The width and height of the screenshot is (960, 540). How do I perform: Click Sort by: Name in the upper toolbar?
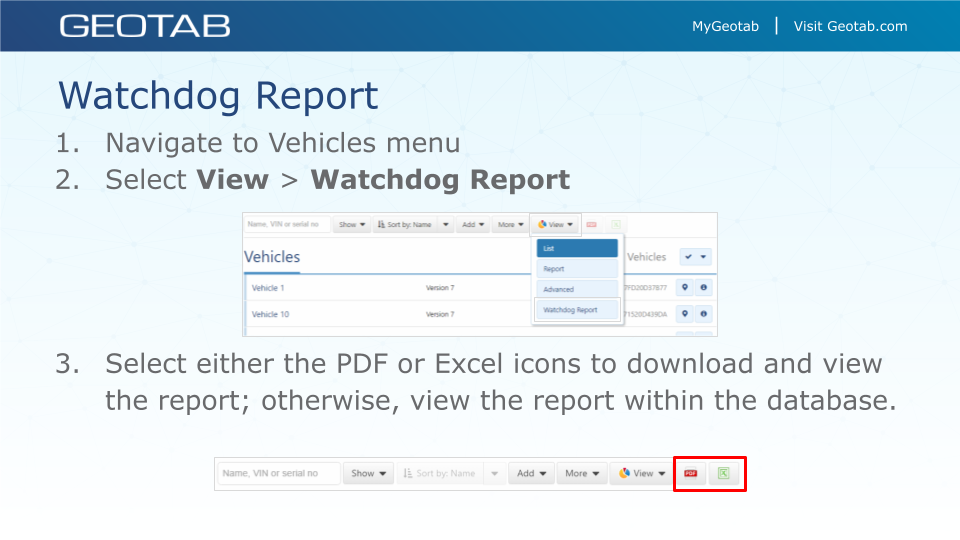[x=405, y=225]
